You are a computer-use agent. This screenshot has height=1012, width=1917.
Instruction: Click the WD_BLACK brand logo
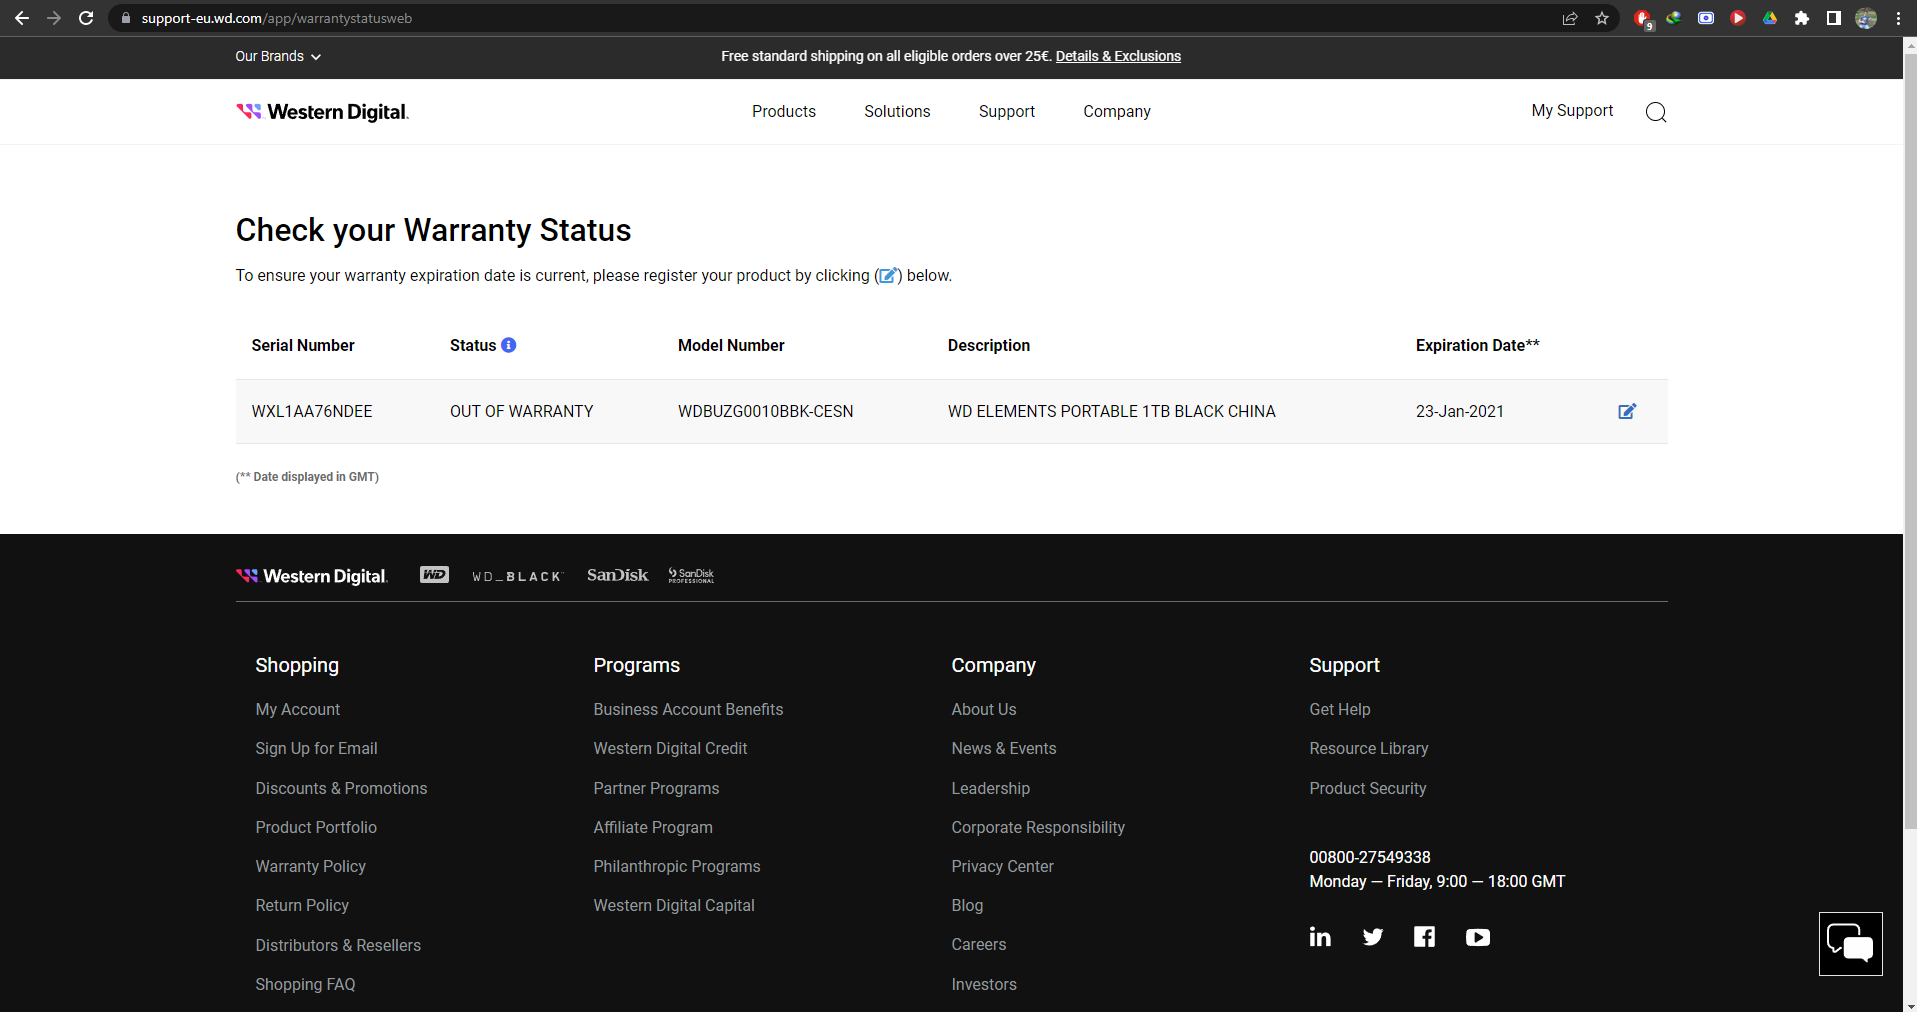517,576
